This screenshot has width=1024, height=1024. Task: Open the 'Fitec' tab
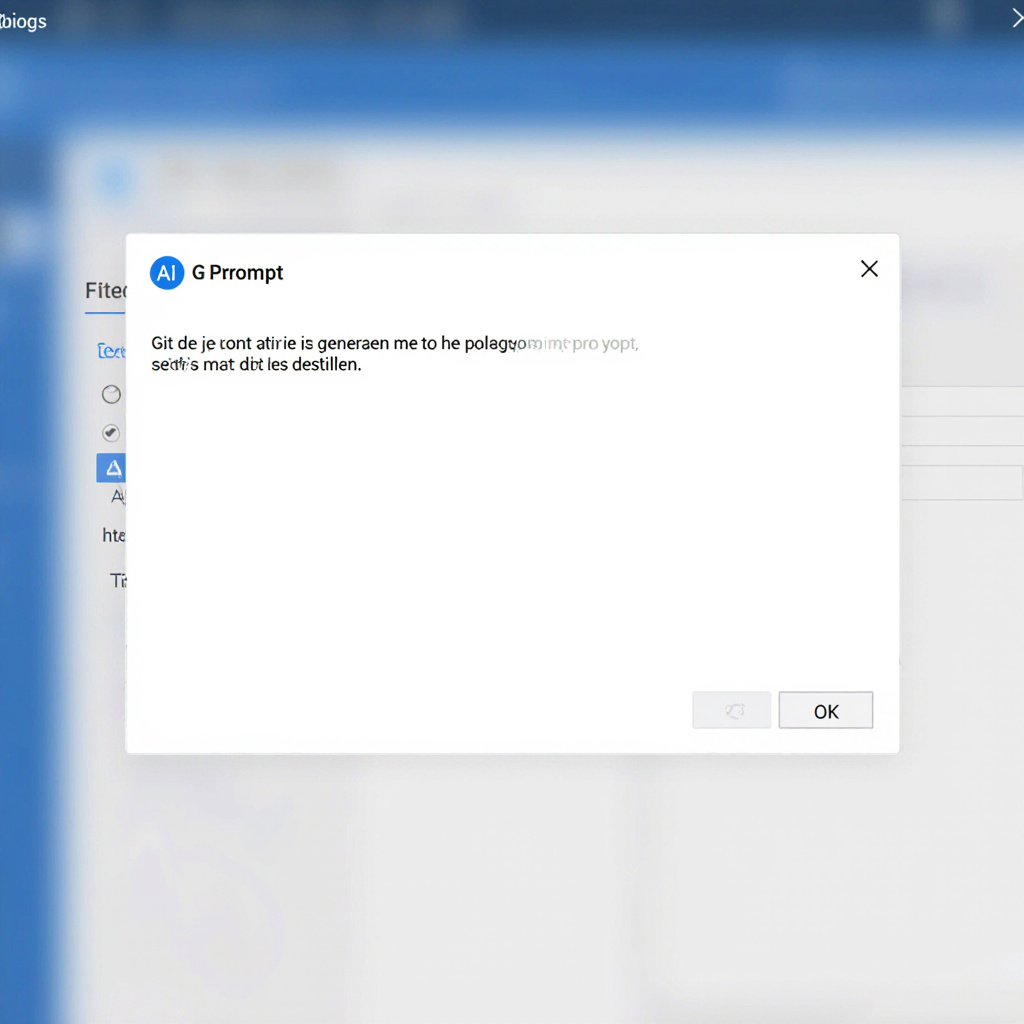coord(105,291)
